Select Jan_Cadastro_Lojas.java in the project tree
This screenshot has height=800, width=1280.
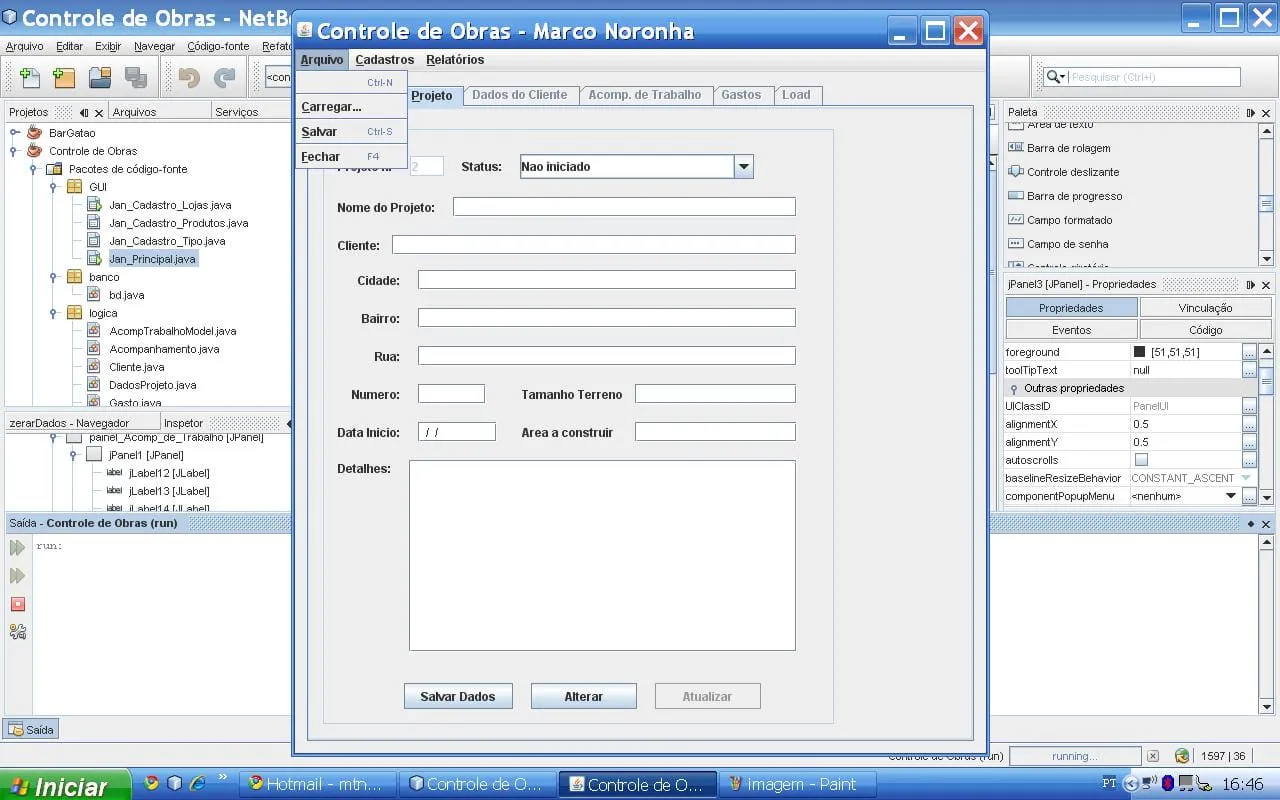point(170,205)
